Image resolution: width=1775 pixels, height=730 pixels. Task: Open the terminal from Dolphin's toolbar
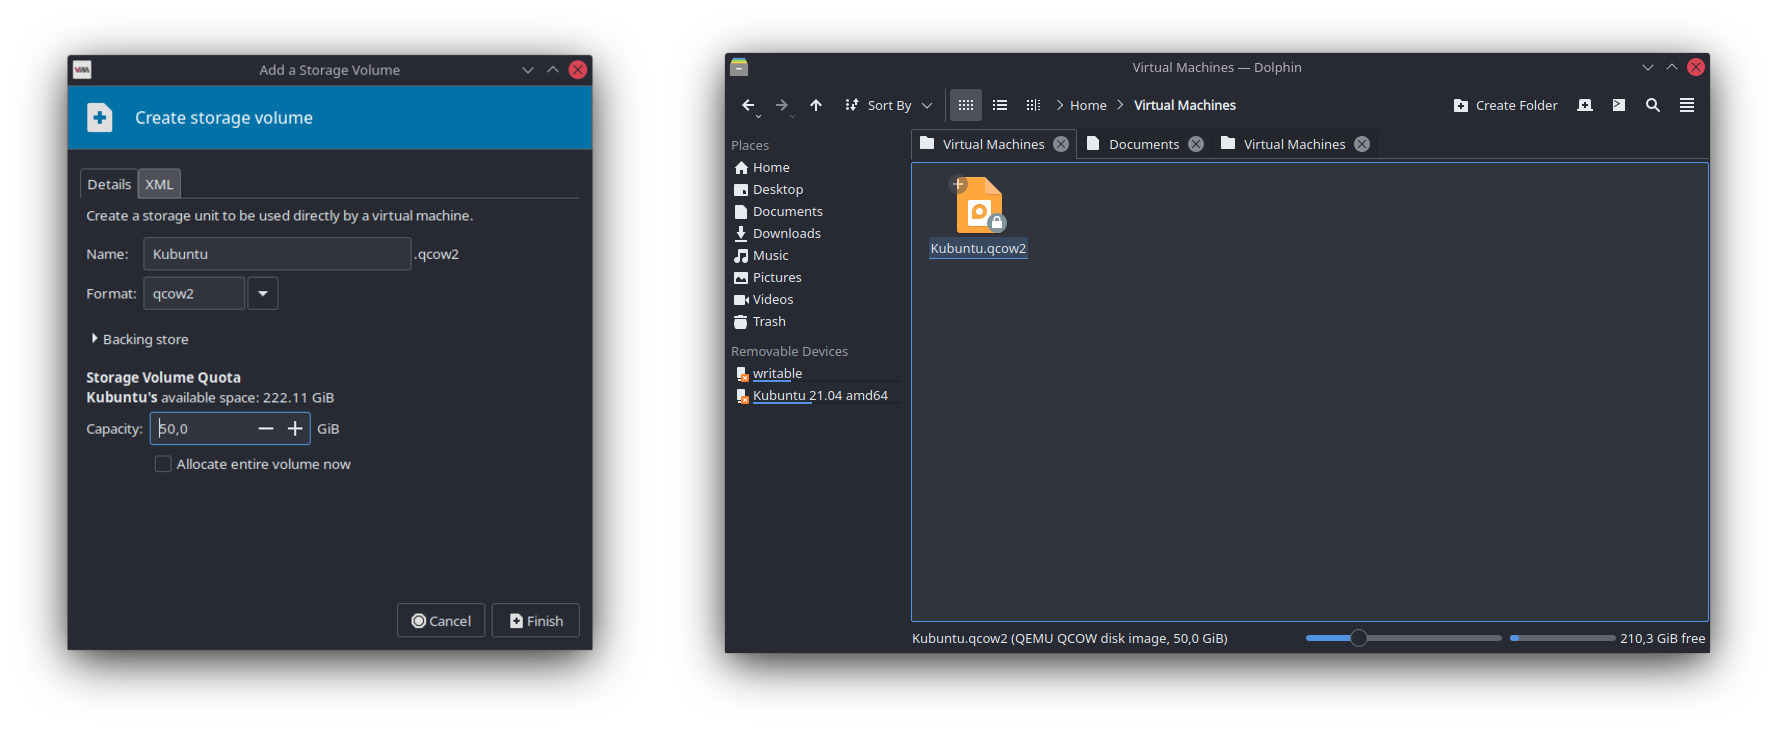[1619, 105]
